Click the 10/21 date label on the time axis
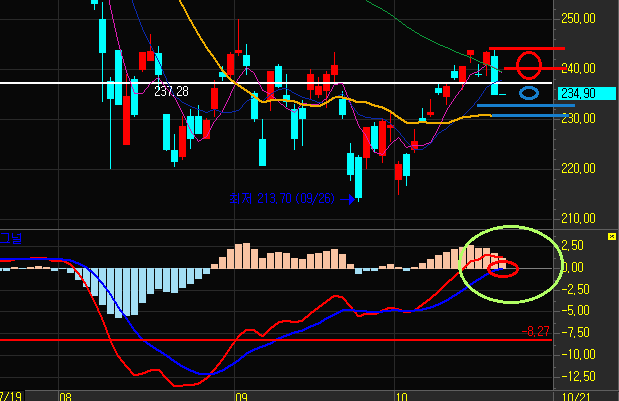Viewport: 619px width, 401px height. coord(577,395)
